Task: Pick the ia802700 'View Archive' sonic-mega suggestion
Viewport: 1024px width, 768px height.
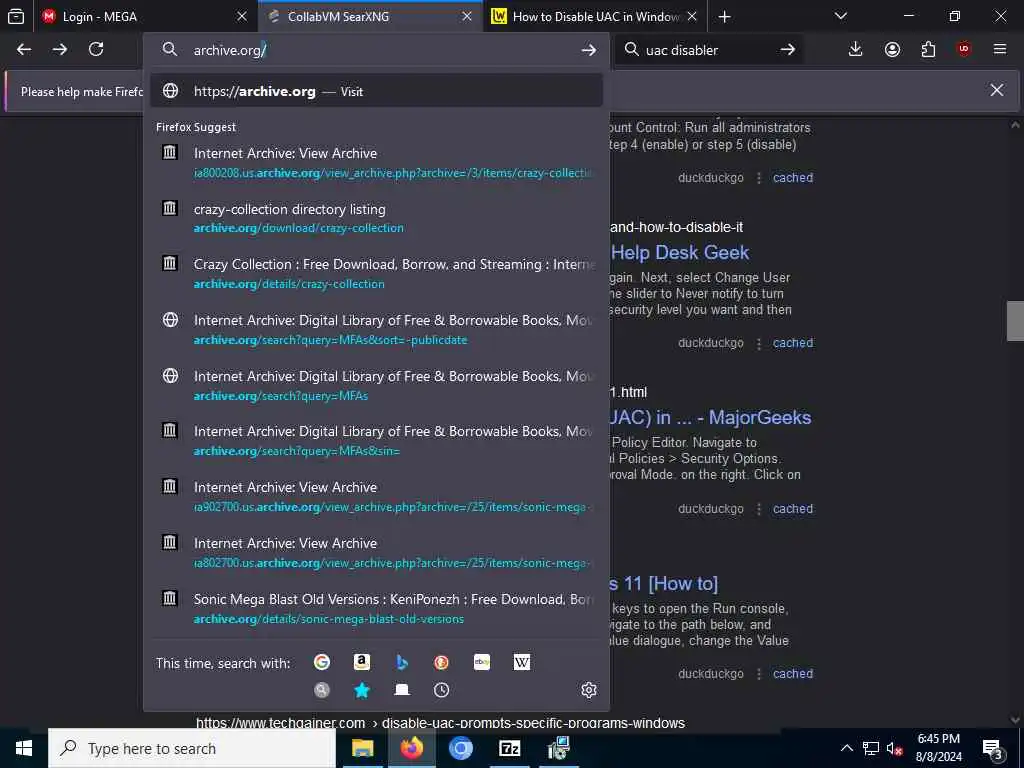Action: point(376,552)
